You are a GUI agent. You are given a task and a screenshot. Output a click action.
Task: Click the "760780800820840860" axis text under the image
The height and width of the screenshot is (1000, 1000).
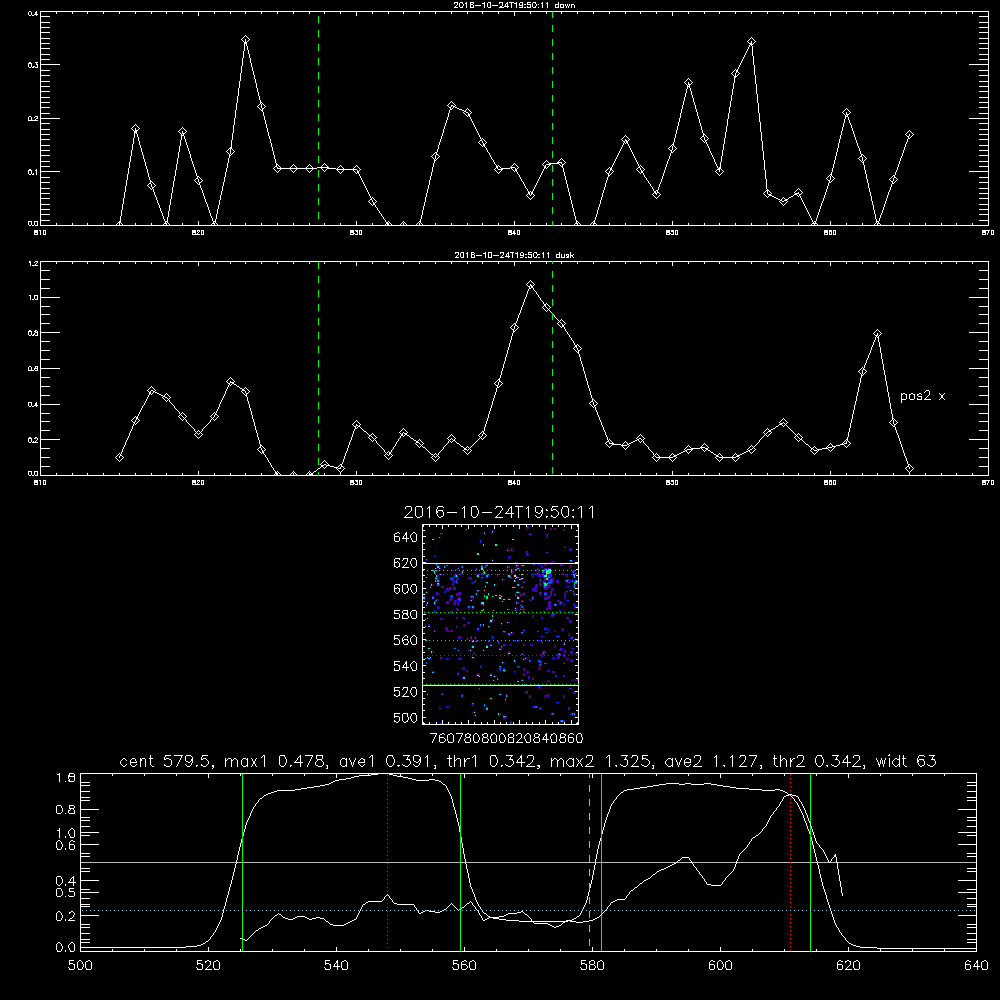pyautogui.click(x=506, y=739)
